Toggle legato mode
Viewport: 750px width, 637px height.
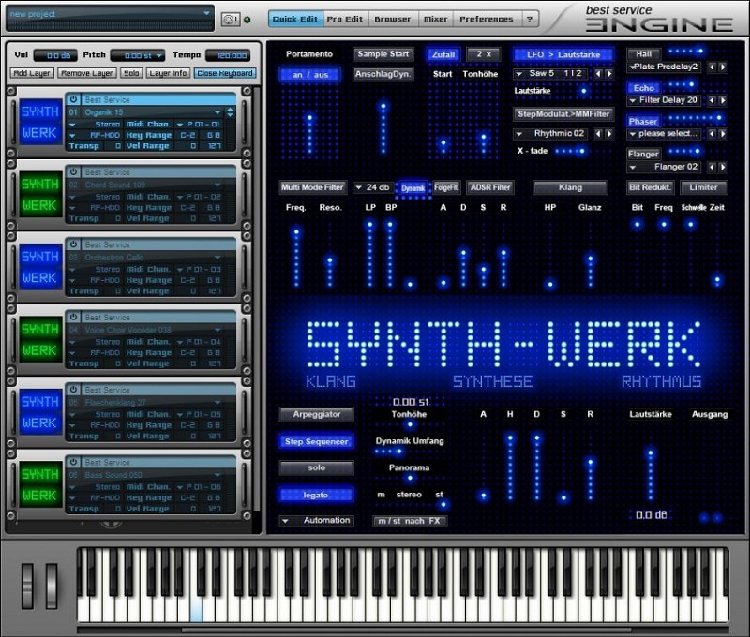[x=316, y=495]
